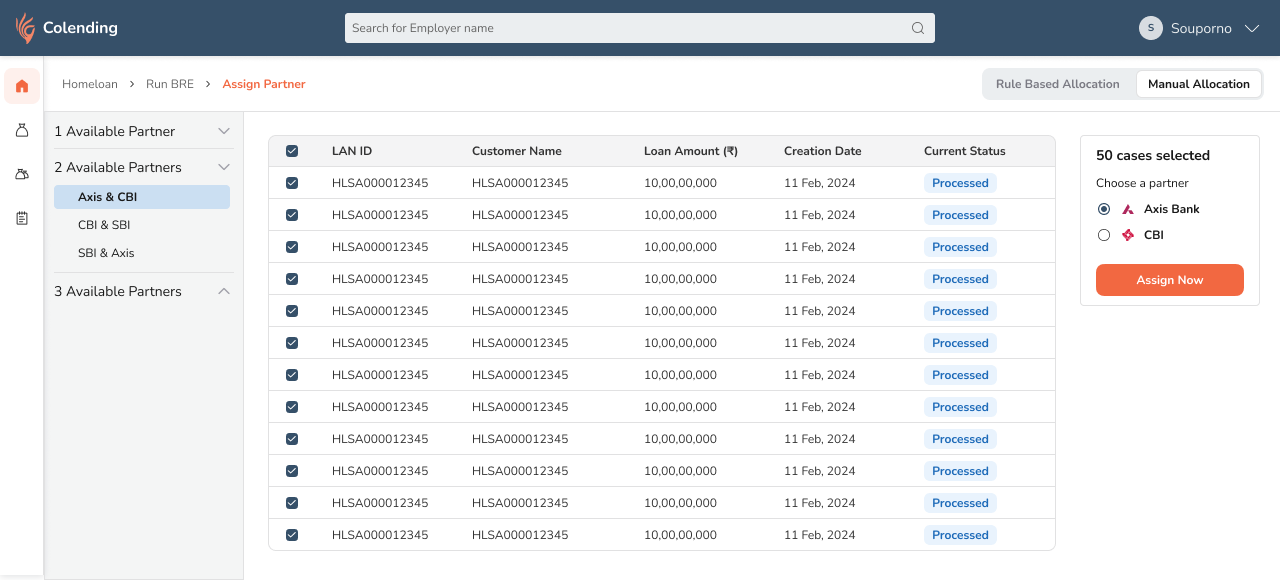1280x580 pixels.
Task: Switch to Manual Allocation tab
Action: click(1199, 84)
